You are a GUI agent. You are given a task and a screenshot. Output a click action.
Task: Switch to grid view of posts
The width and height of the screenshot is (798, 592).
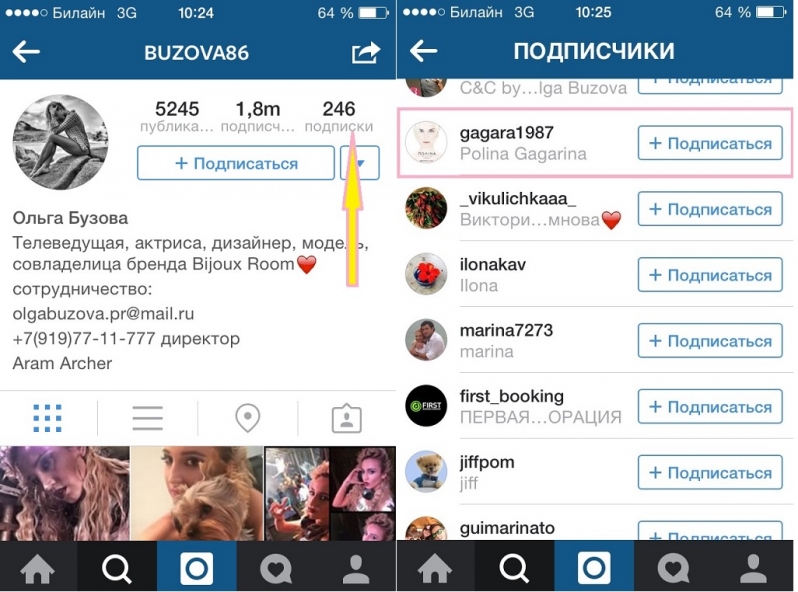click(47, 418)
